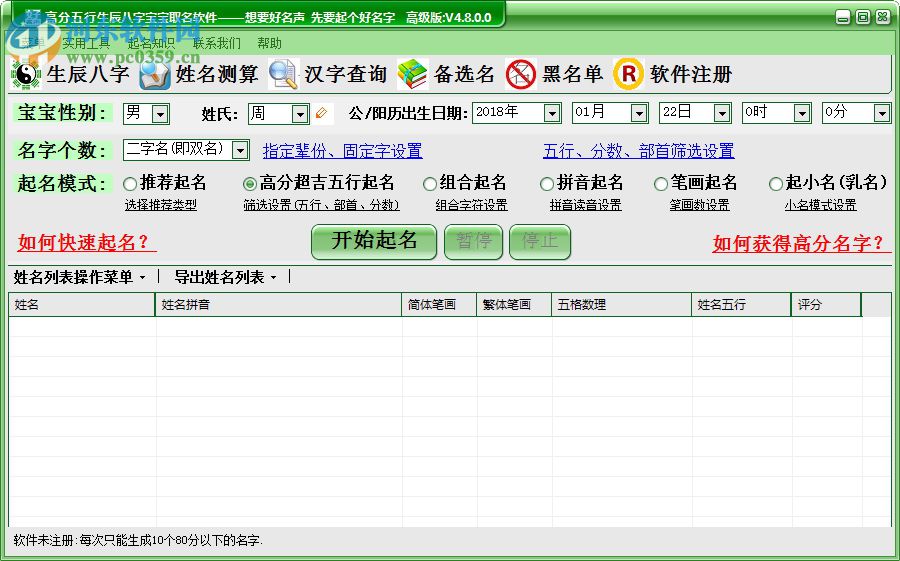Select the 起小名(乳名) radio button
Viewport: 900px width, 561px height.
pyautogui.click(x=775, y=184)
